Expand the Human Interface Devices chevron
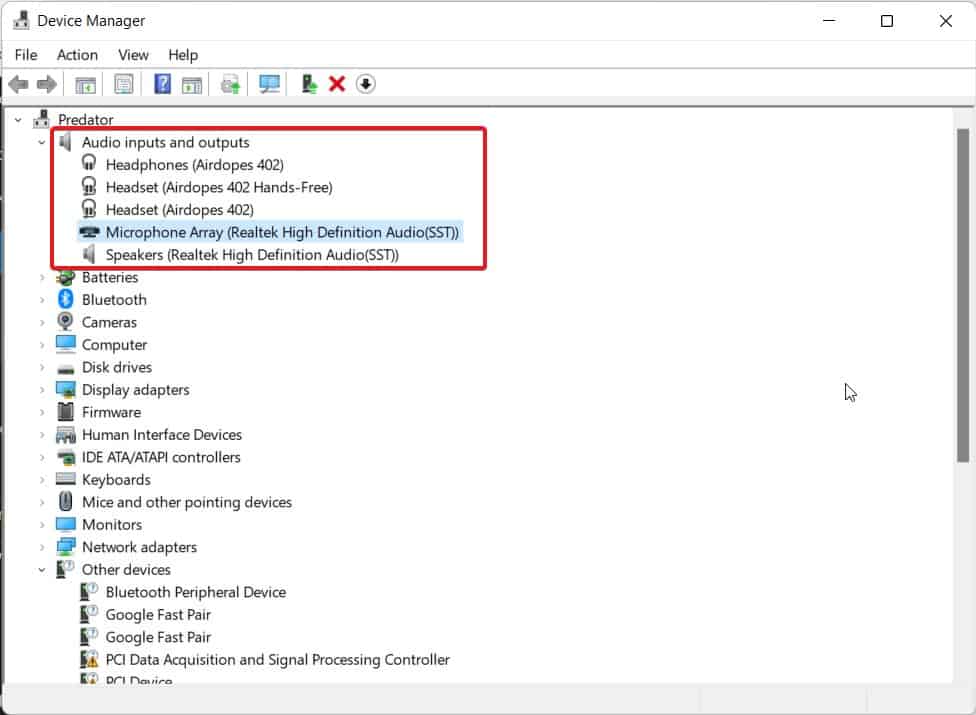The height and width of the screenshot is (715, 976). click(42, 434)
